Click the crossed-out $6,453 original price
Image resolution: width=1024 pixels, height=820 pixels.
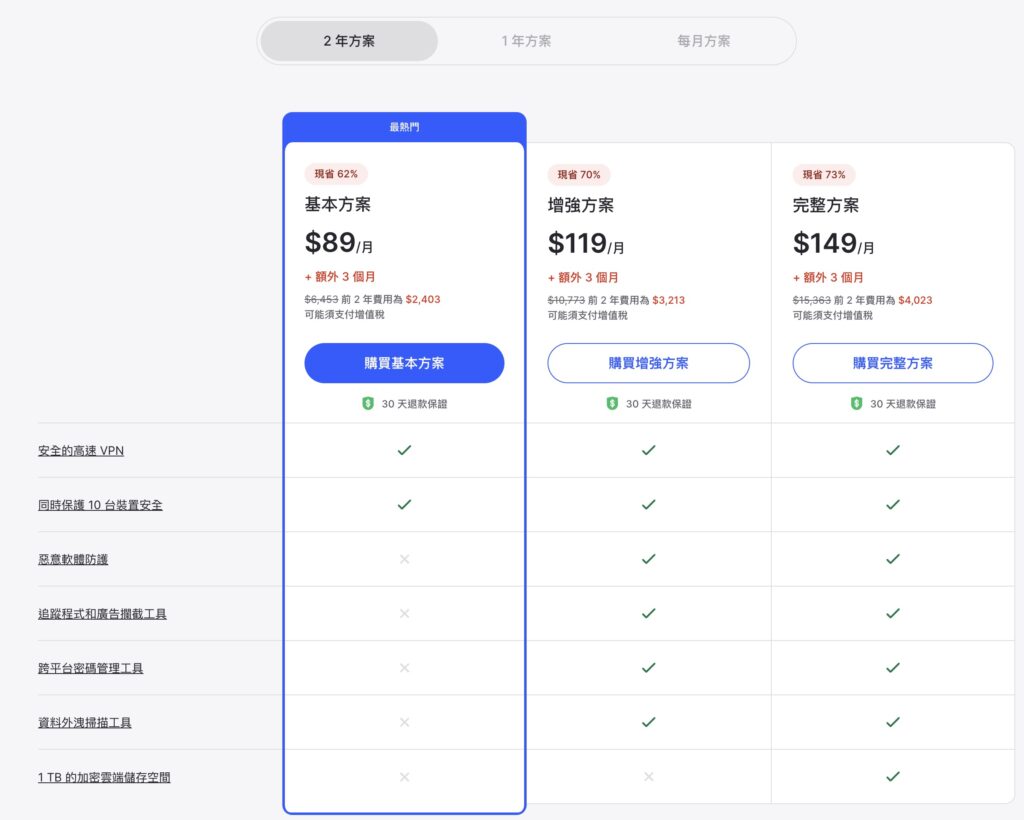point(321,299)
